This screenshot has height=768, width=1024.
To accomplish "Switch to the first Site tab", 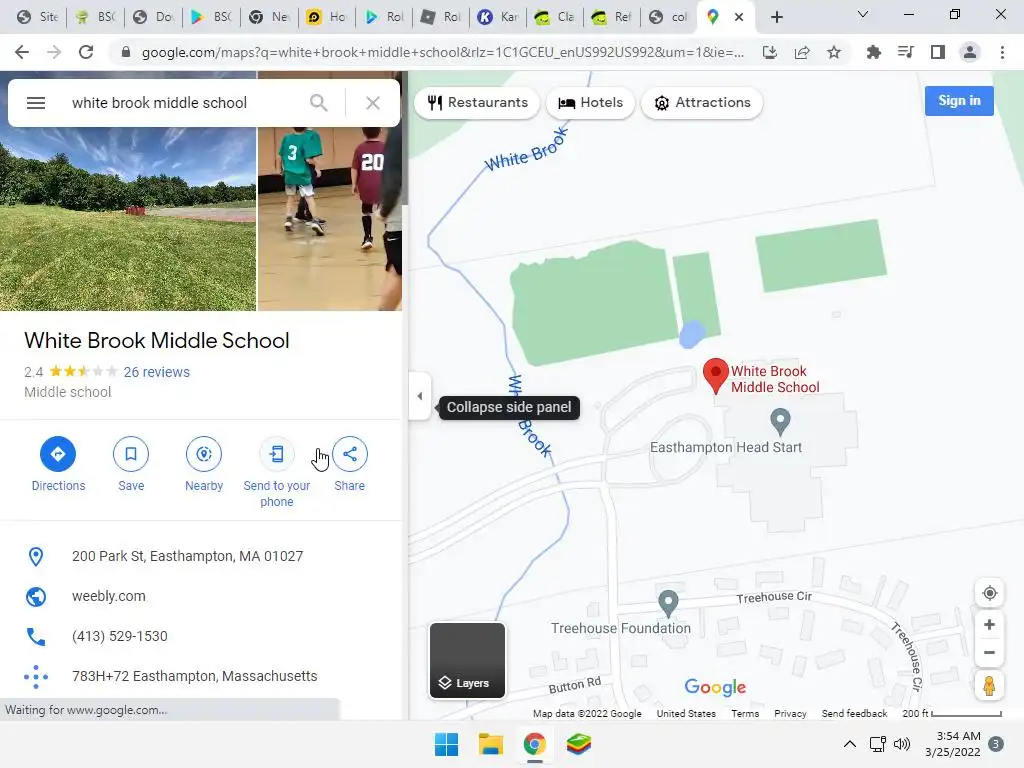I will click(37, 17).
